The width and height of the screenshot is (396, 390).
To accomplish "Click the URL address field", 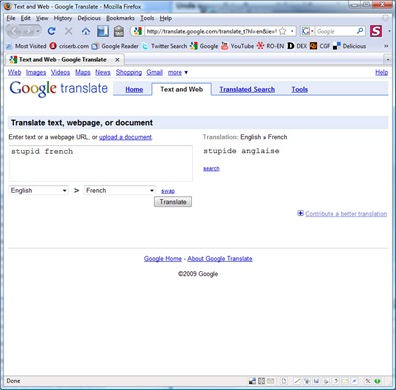I will pyautogui.click(x=211, y=31).
